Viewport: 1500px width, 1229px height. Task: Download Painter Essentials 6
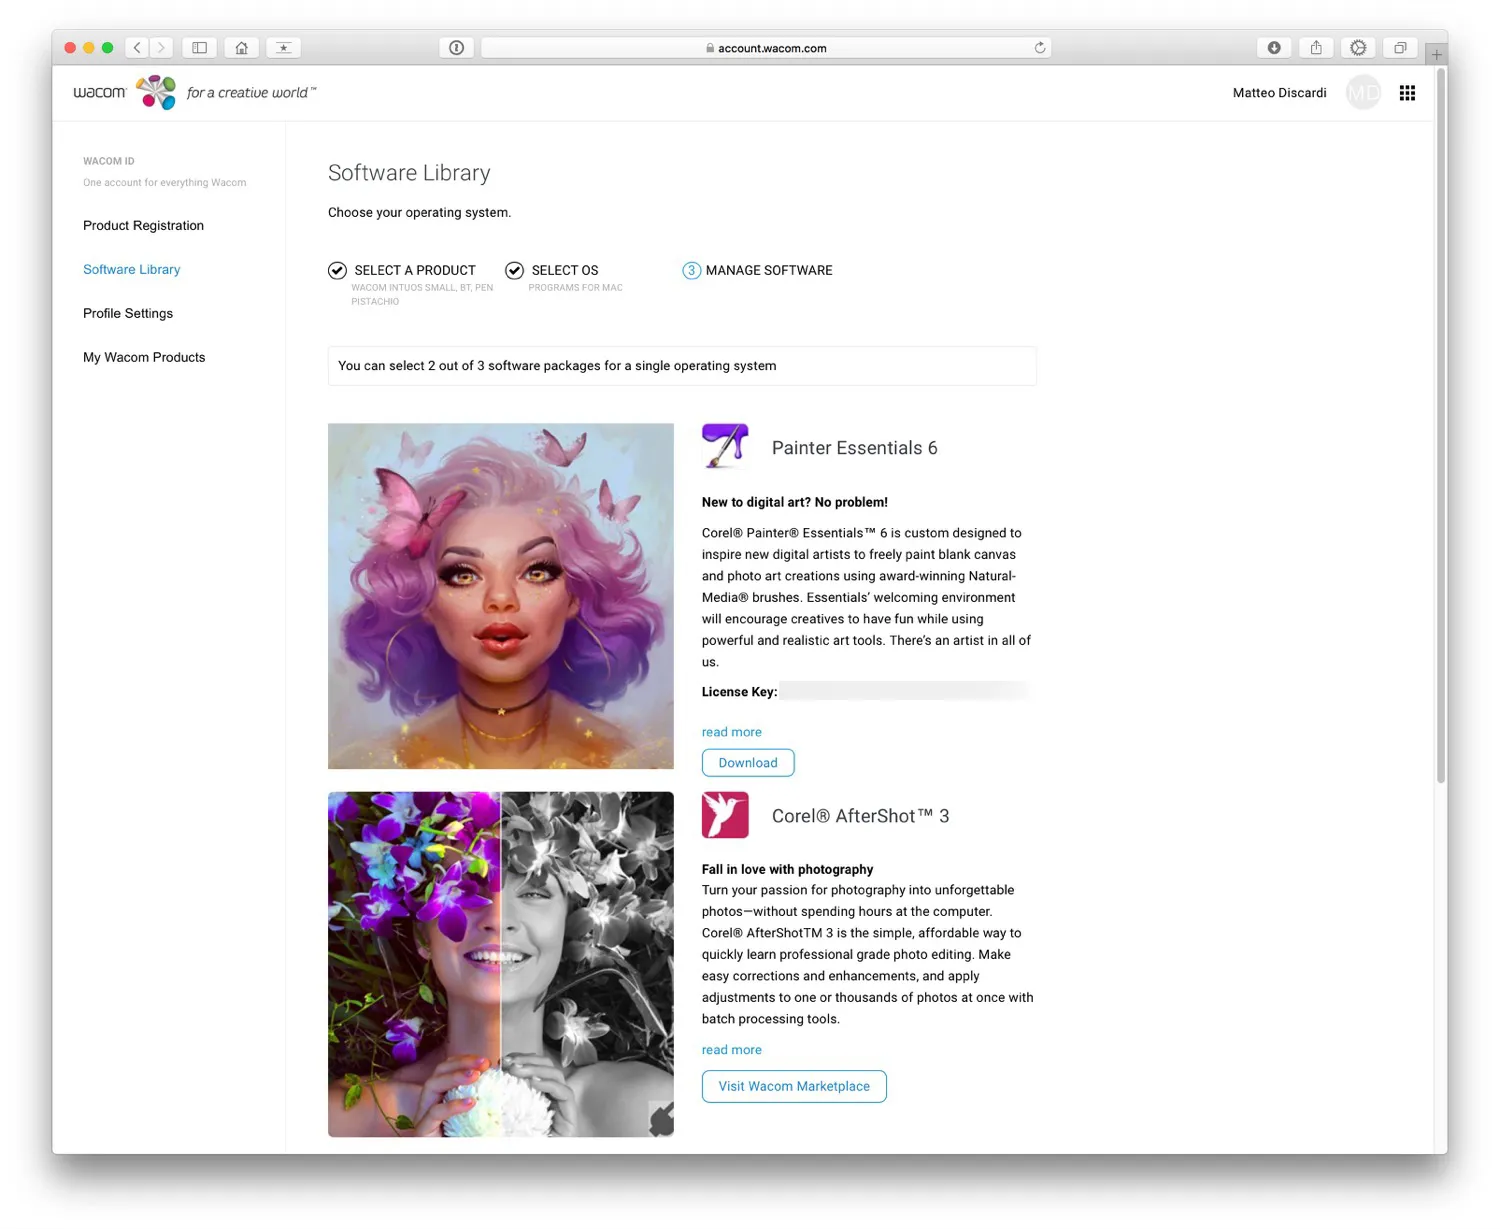[x=748, y=762]
